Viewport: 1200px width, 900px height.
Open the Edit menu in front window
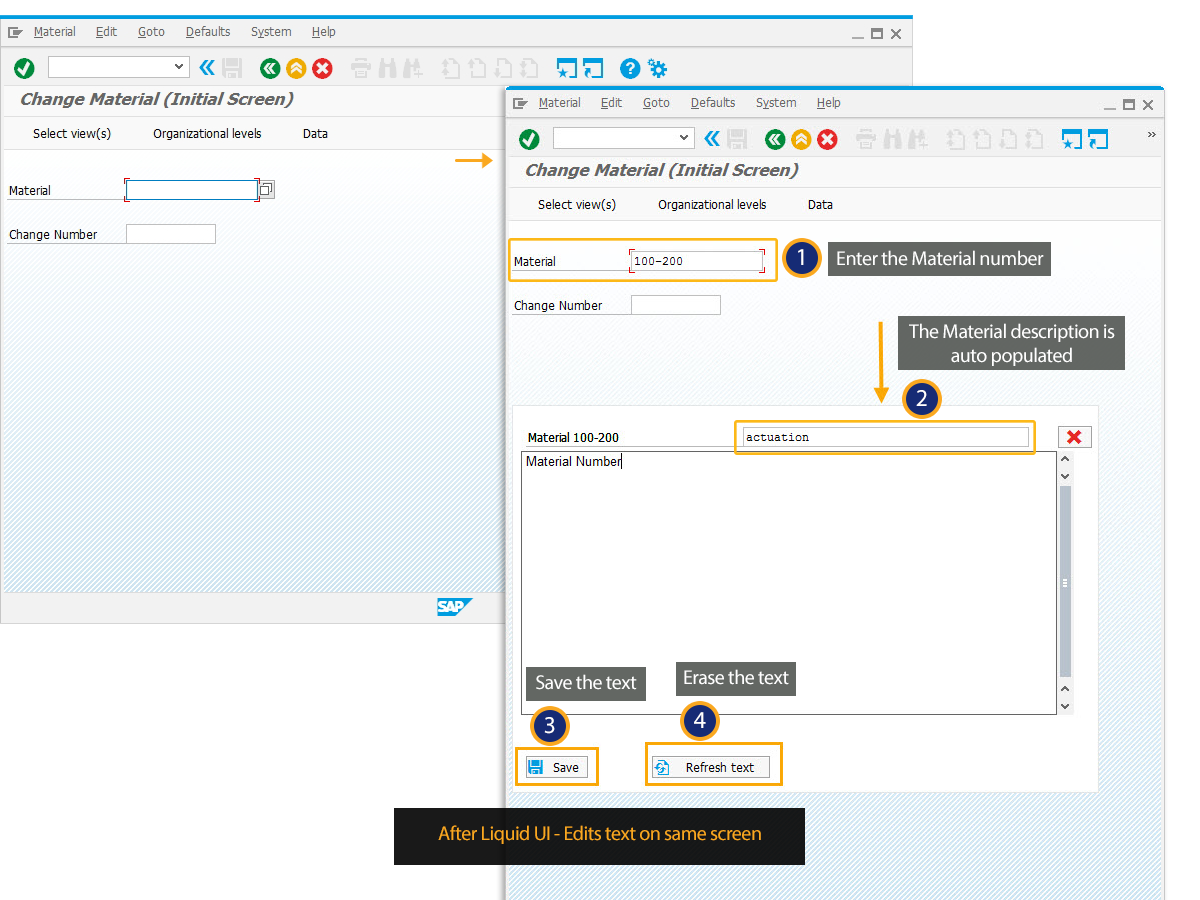611,103
